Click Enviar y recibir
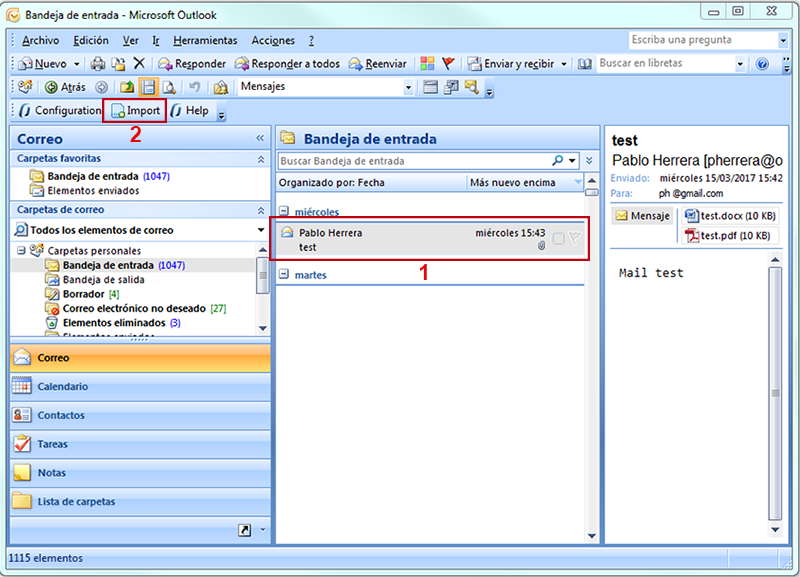Image resolution: width=800 pixels, height=577 pixels. click(x=511, y=64)
